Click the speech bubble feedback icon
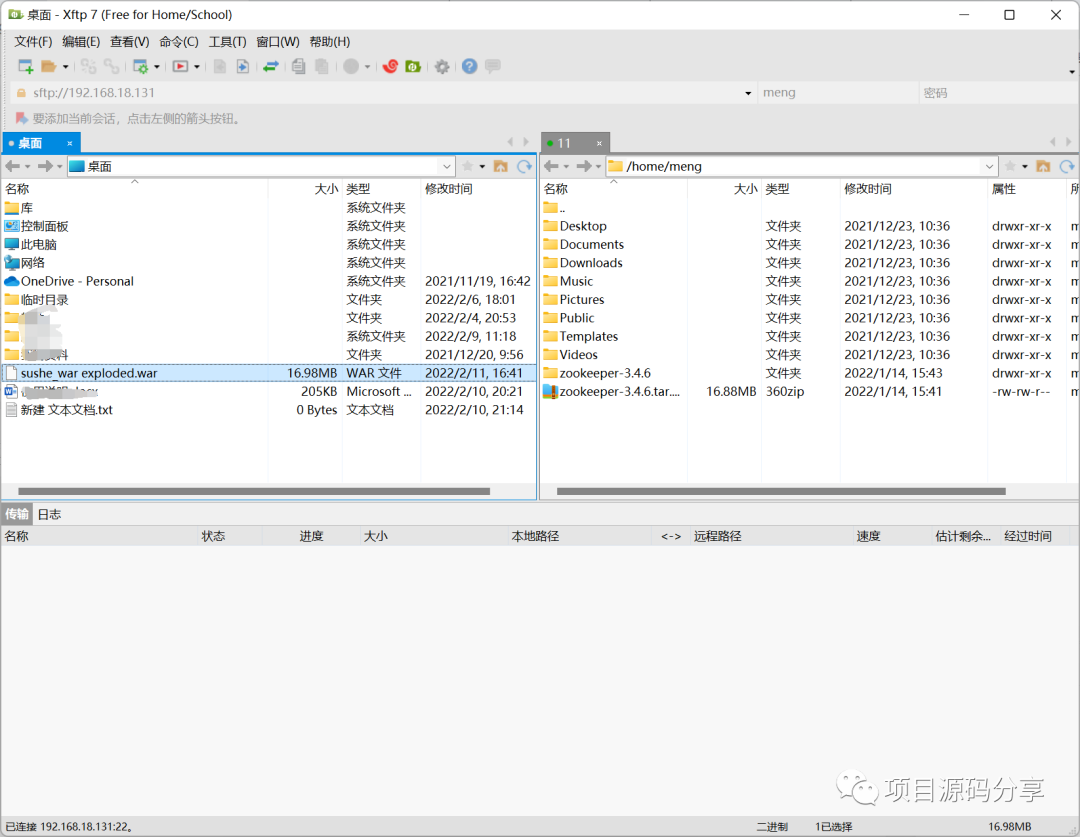The height and width of the screenshot is (837, 1080). (492, 66)
